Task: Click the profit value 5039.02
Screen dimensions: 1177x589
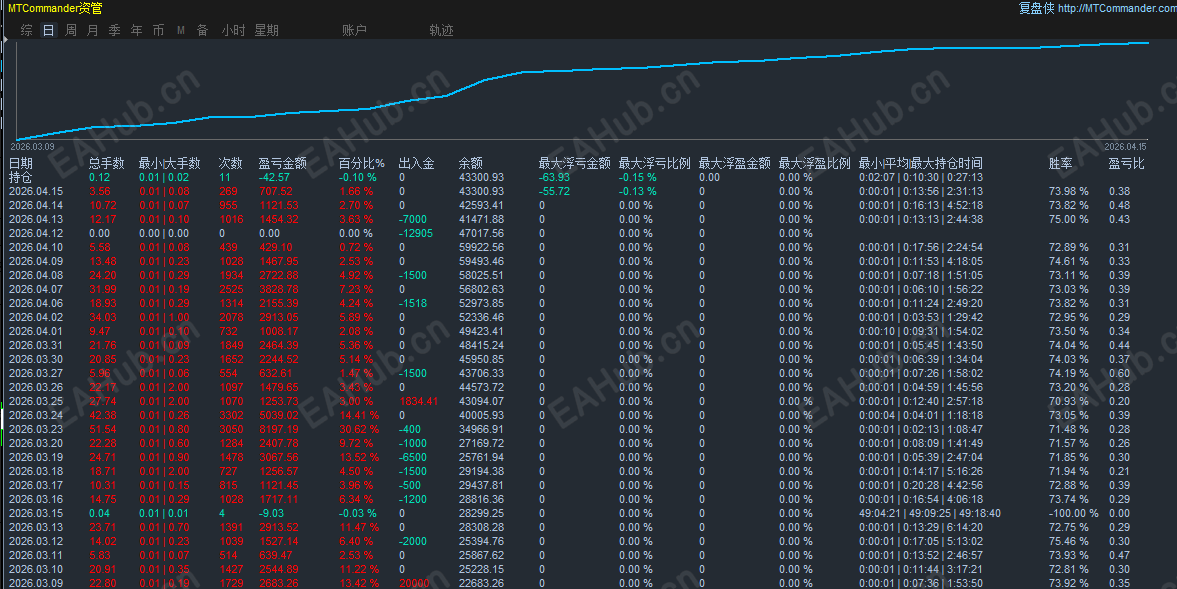Action: (278, 415)
